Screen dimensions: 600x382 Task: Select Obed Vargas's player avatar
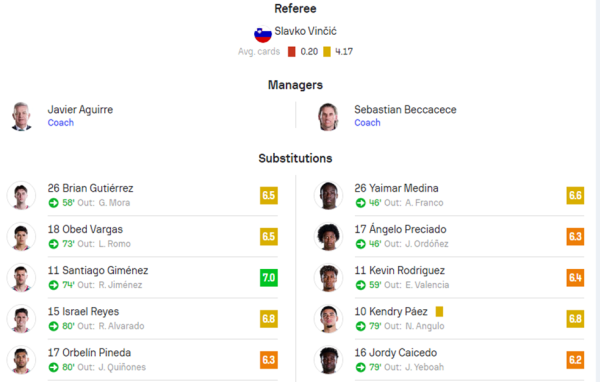(x=21, y=237)
